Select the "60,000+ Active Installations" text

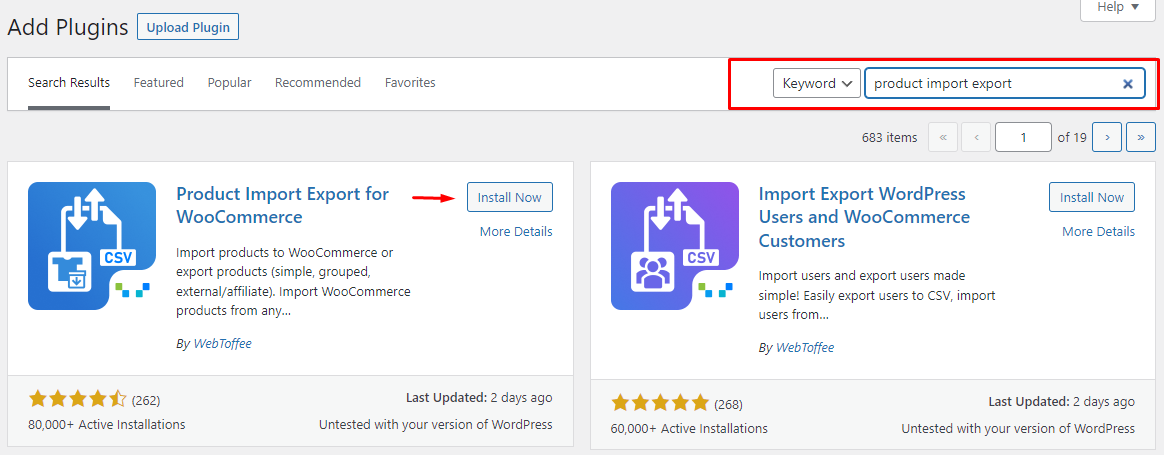[690, 429]
